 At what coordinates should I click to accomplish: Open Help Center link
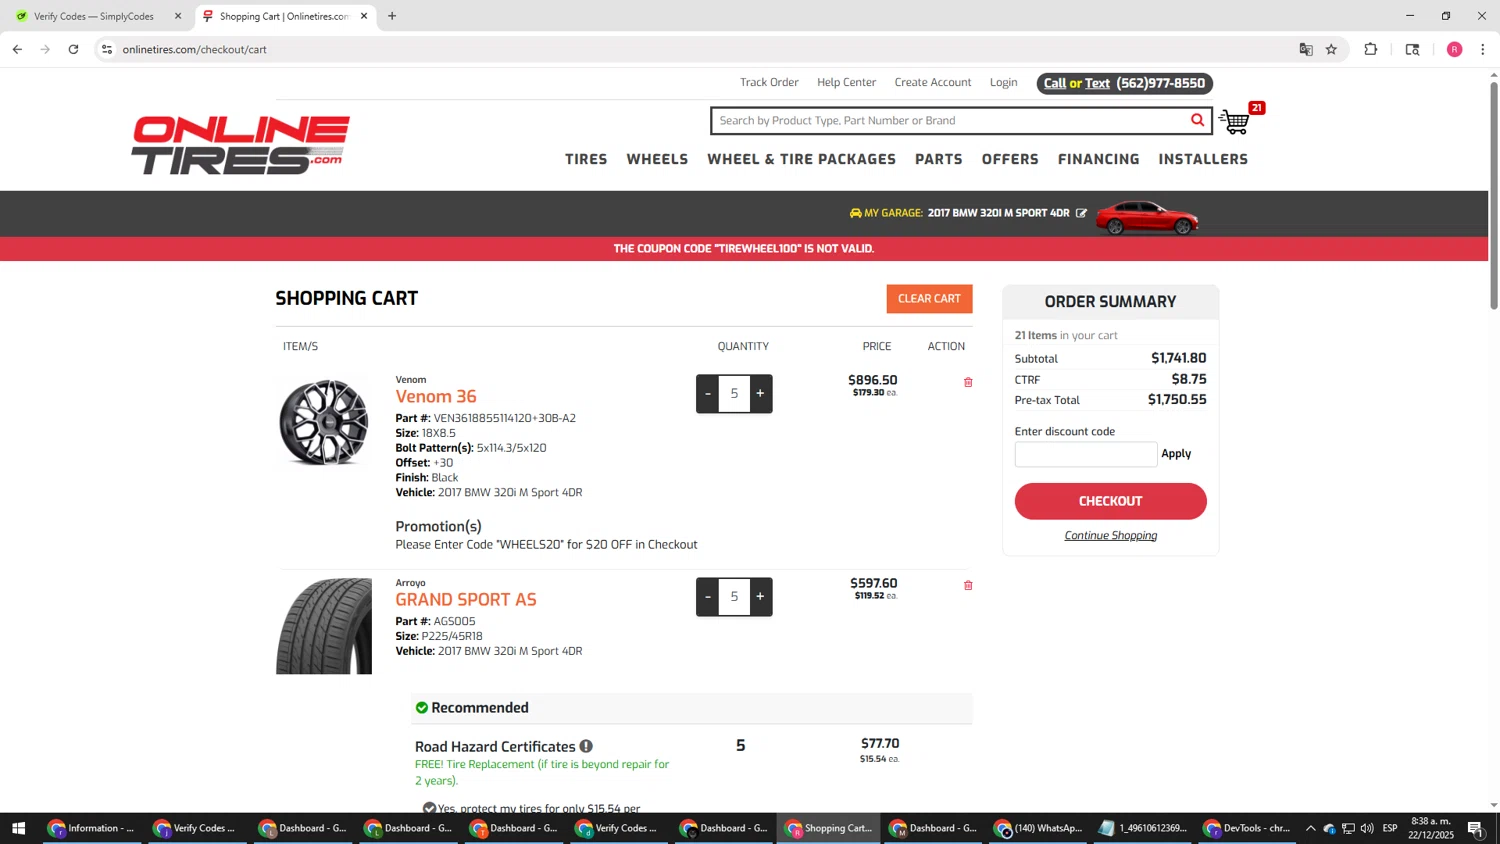(846, 83)
